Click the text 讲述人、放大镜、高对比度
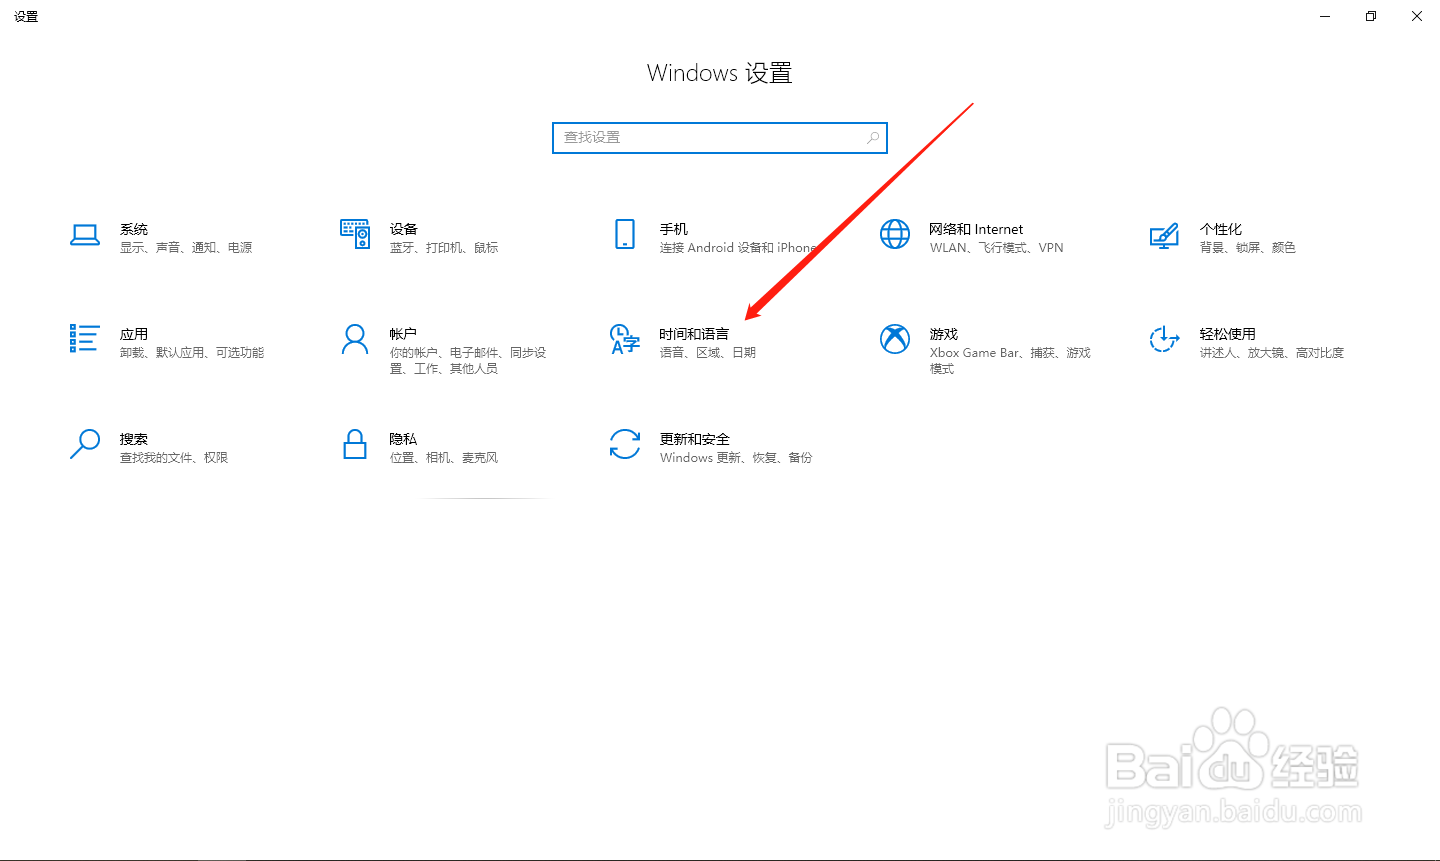 1272,353
